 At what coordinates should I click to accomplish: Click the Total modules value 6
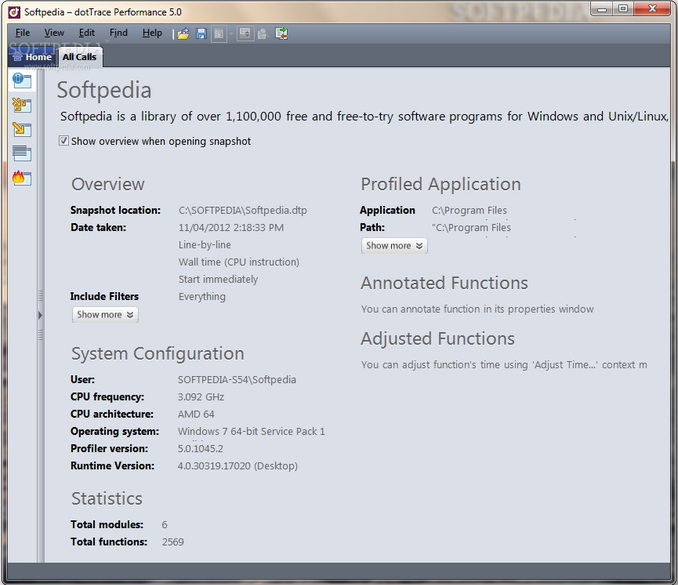[x=164, y=525]
